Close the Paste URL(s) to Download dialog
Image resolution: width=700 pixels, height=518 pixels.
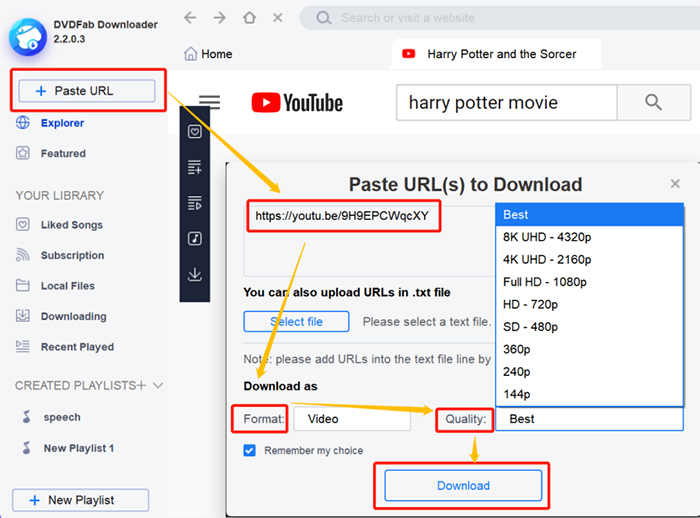pyautogui.click(x=675, y=184)
